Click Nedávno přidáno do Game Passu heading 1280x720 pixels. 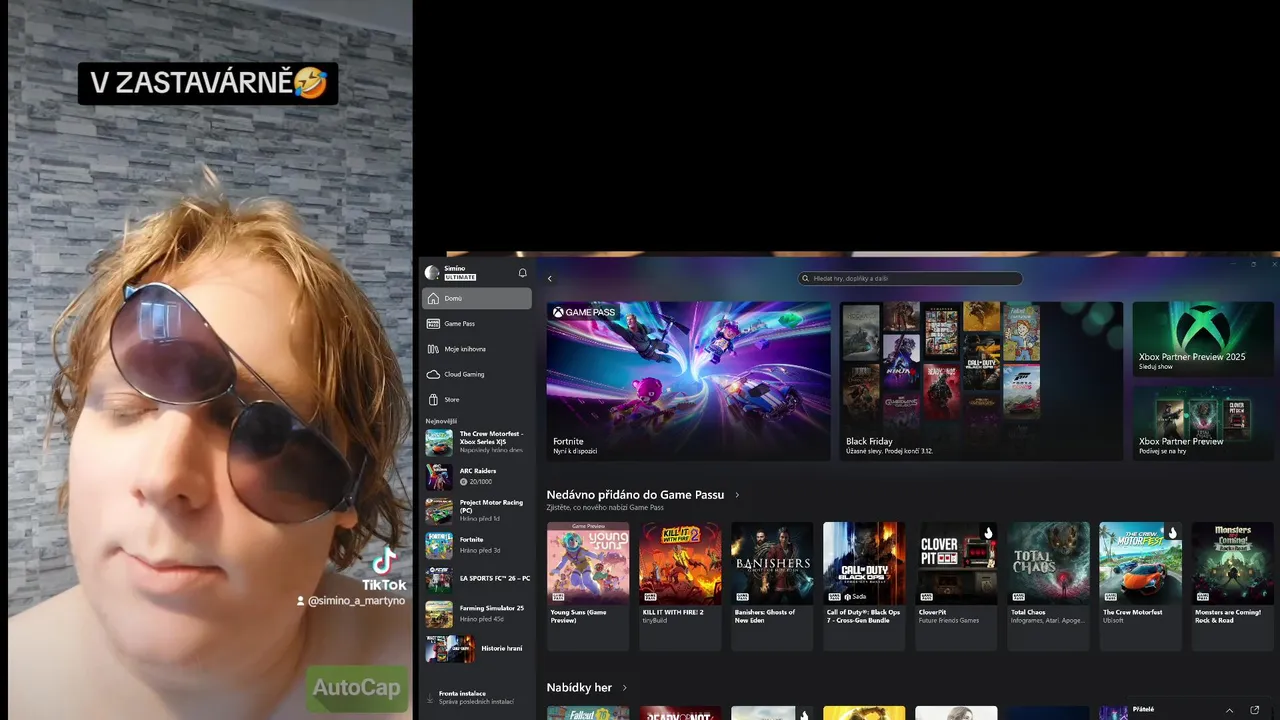tap(635, 495)
